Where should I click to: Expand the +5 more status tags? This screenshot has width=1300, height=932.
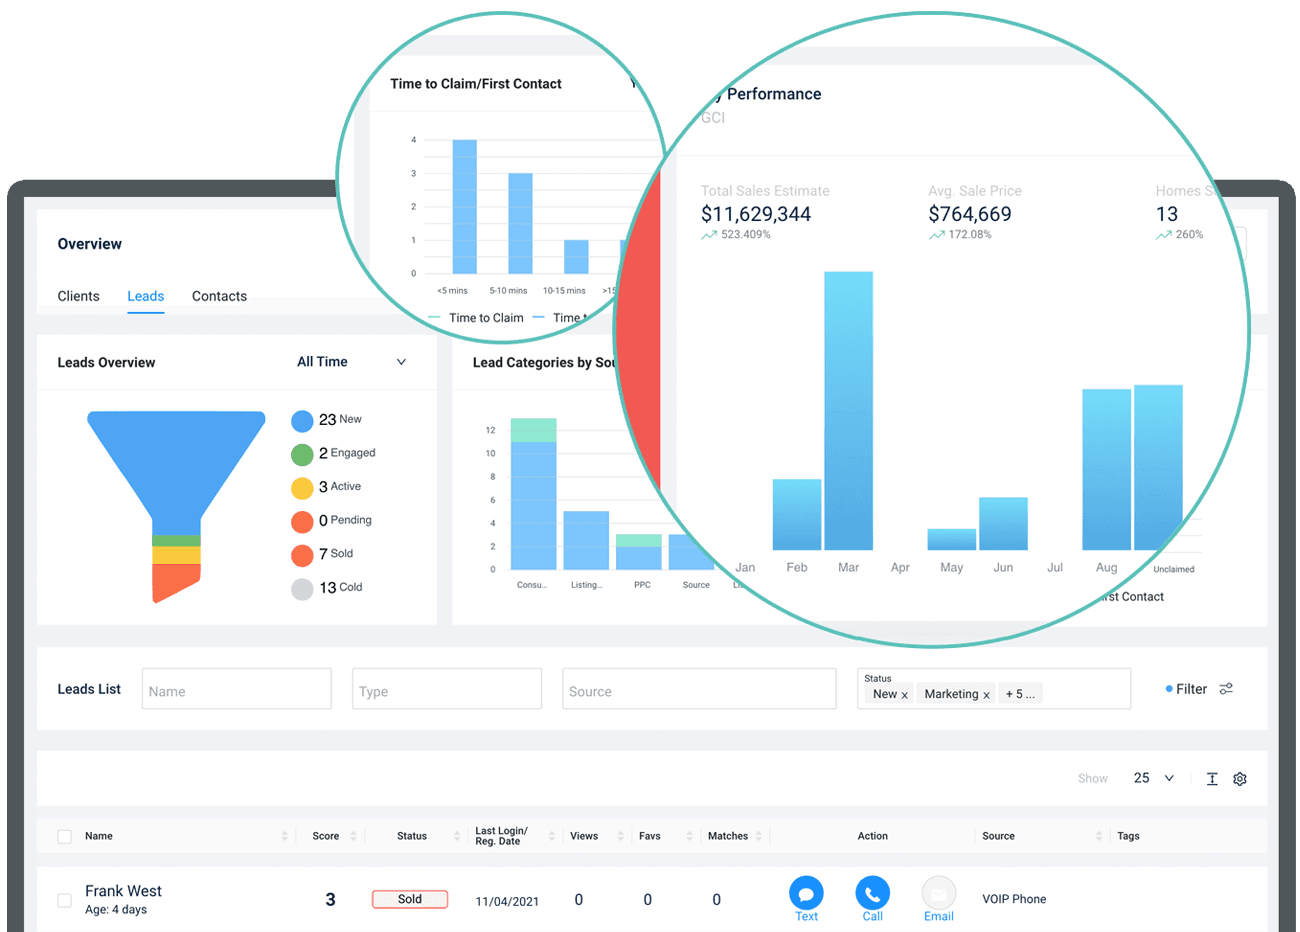[x=1020, y=694]
